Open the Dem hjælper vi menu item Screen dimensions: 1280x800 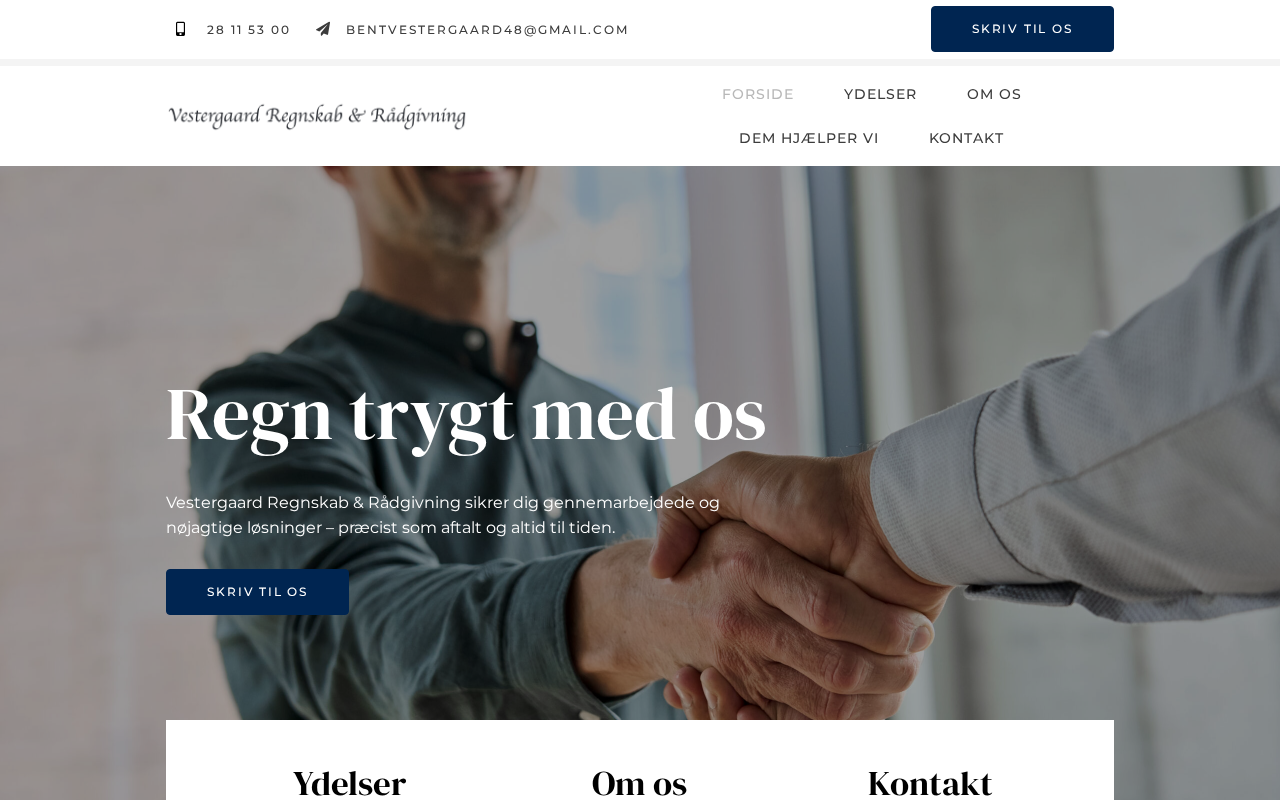click(809, 138)
